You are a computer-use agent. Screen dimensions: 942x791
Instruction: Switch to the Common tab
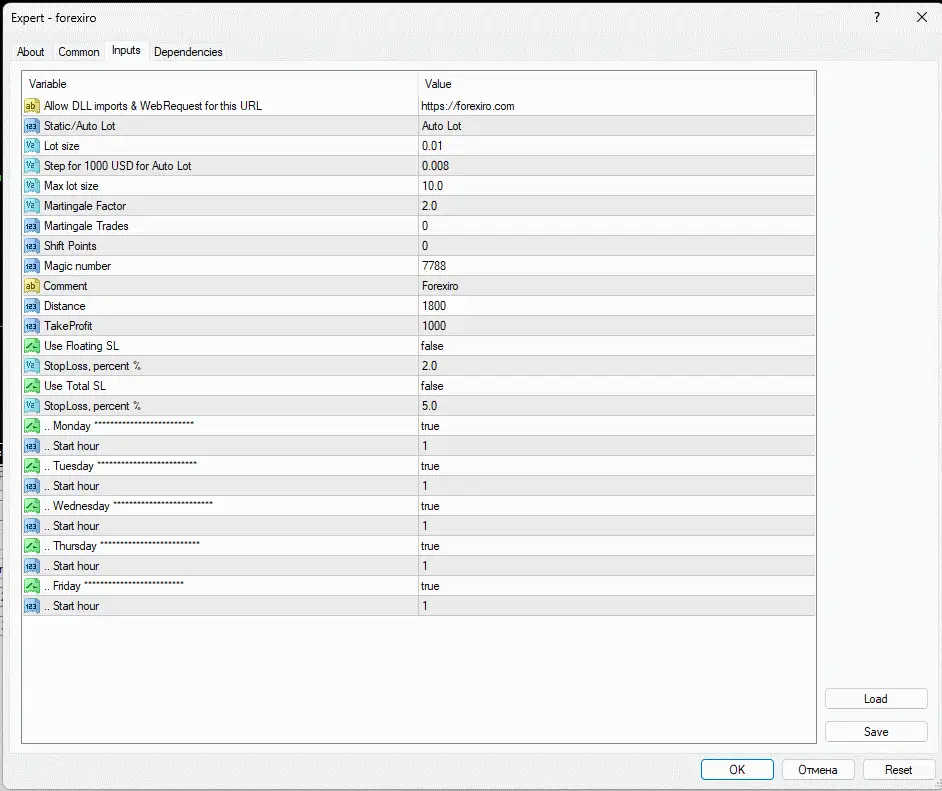79,52
